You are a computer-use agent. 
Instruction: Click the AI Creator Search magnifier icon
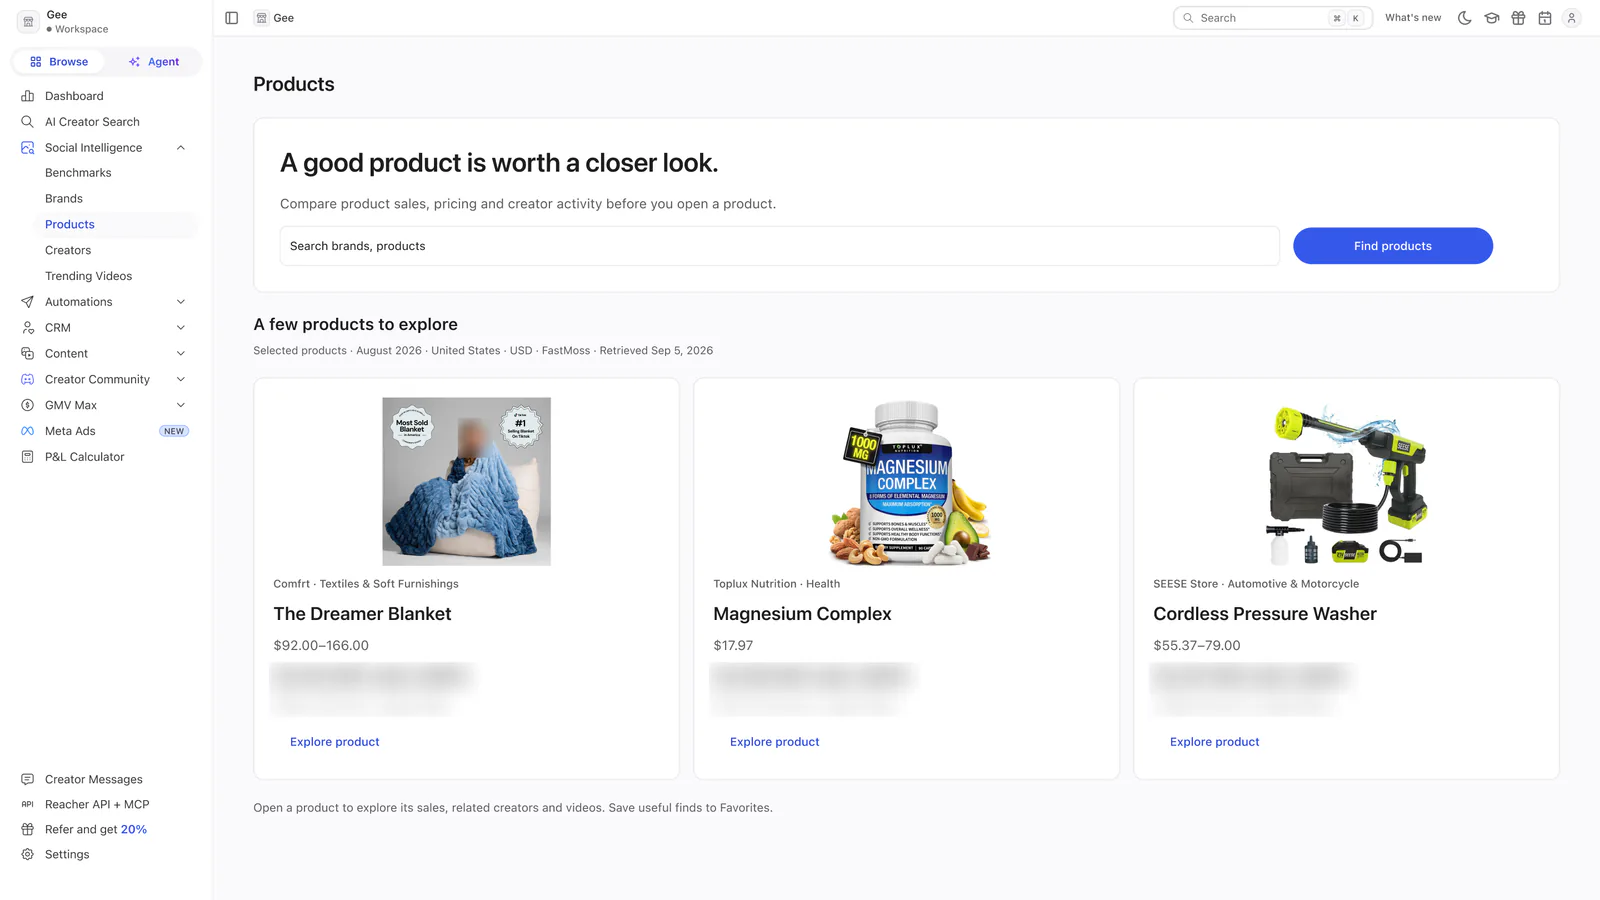point(28,122)
